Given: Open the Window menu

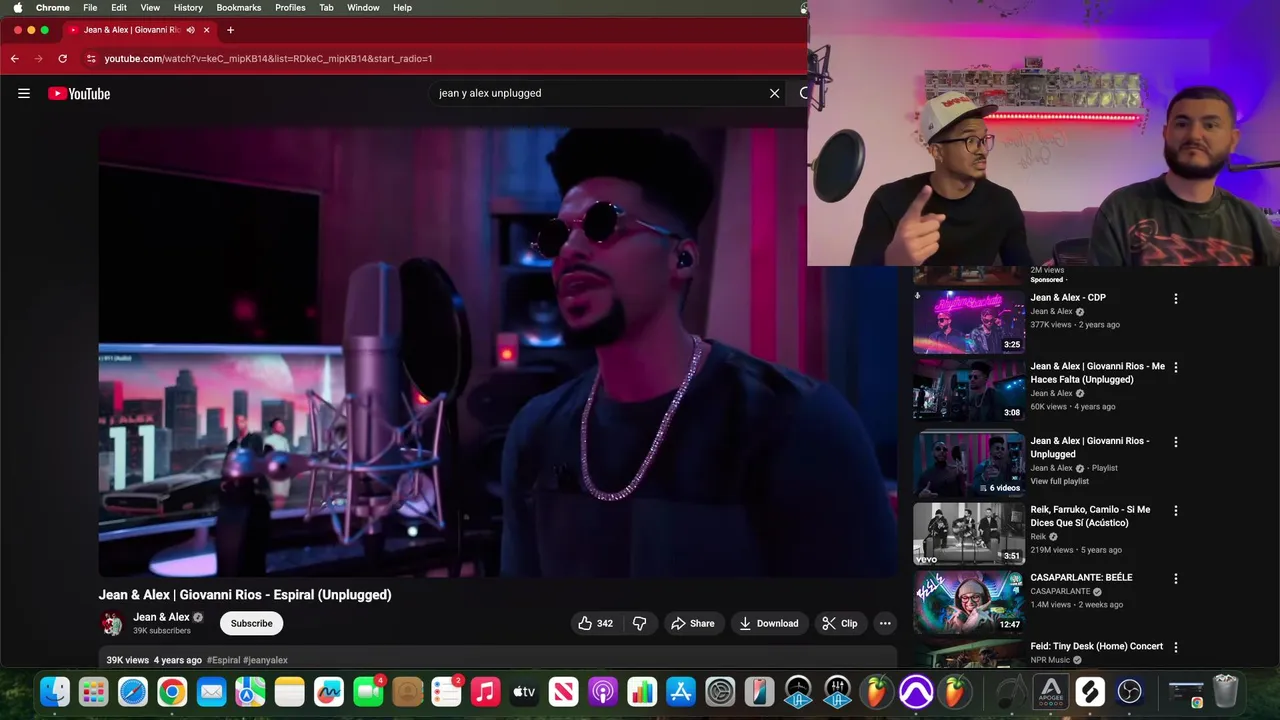Looking at the screenshot, I should coord(363,7).
